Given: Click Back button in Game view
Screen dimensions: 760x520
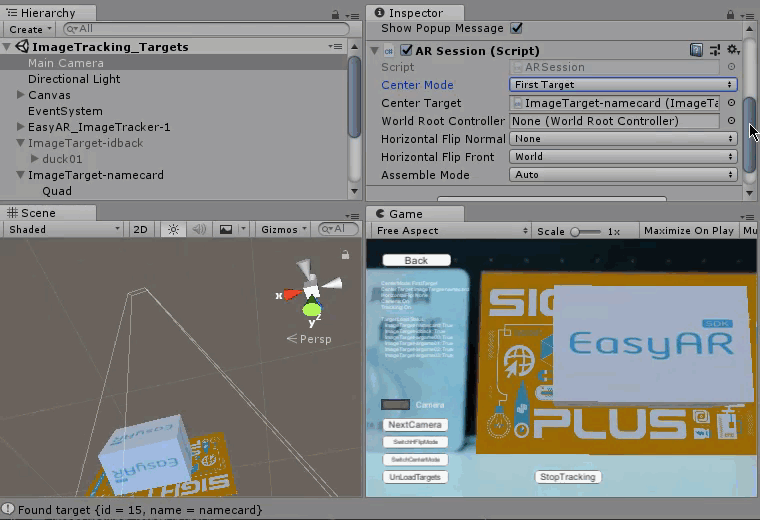Looking at the screenshot, I should 416,260.
